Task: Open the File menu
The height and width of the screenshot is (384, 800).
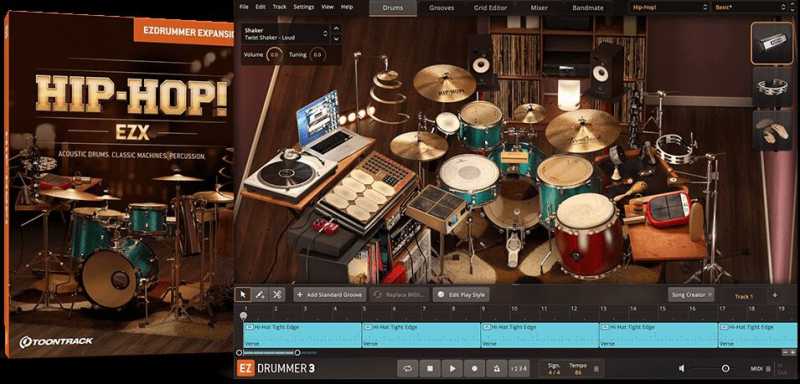Action: click(x=243, y=7)
